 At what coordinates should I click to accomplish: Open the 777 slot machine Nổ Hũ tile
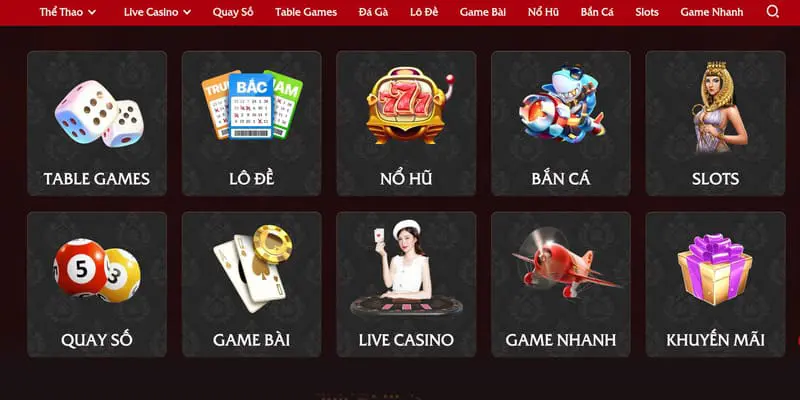coord(406,123)
